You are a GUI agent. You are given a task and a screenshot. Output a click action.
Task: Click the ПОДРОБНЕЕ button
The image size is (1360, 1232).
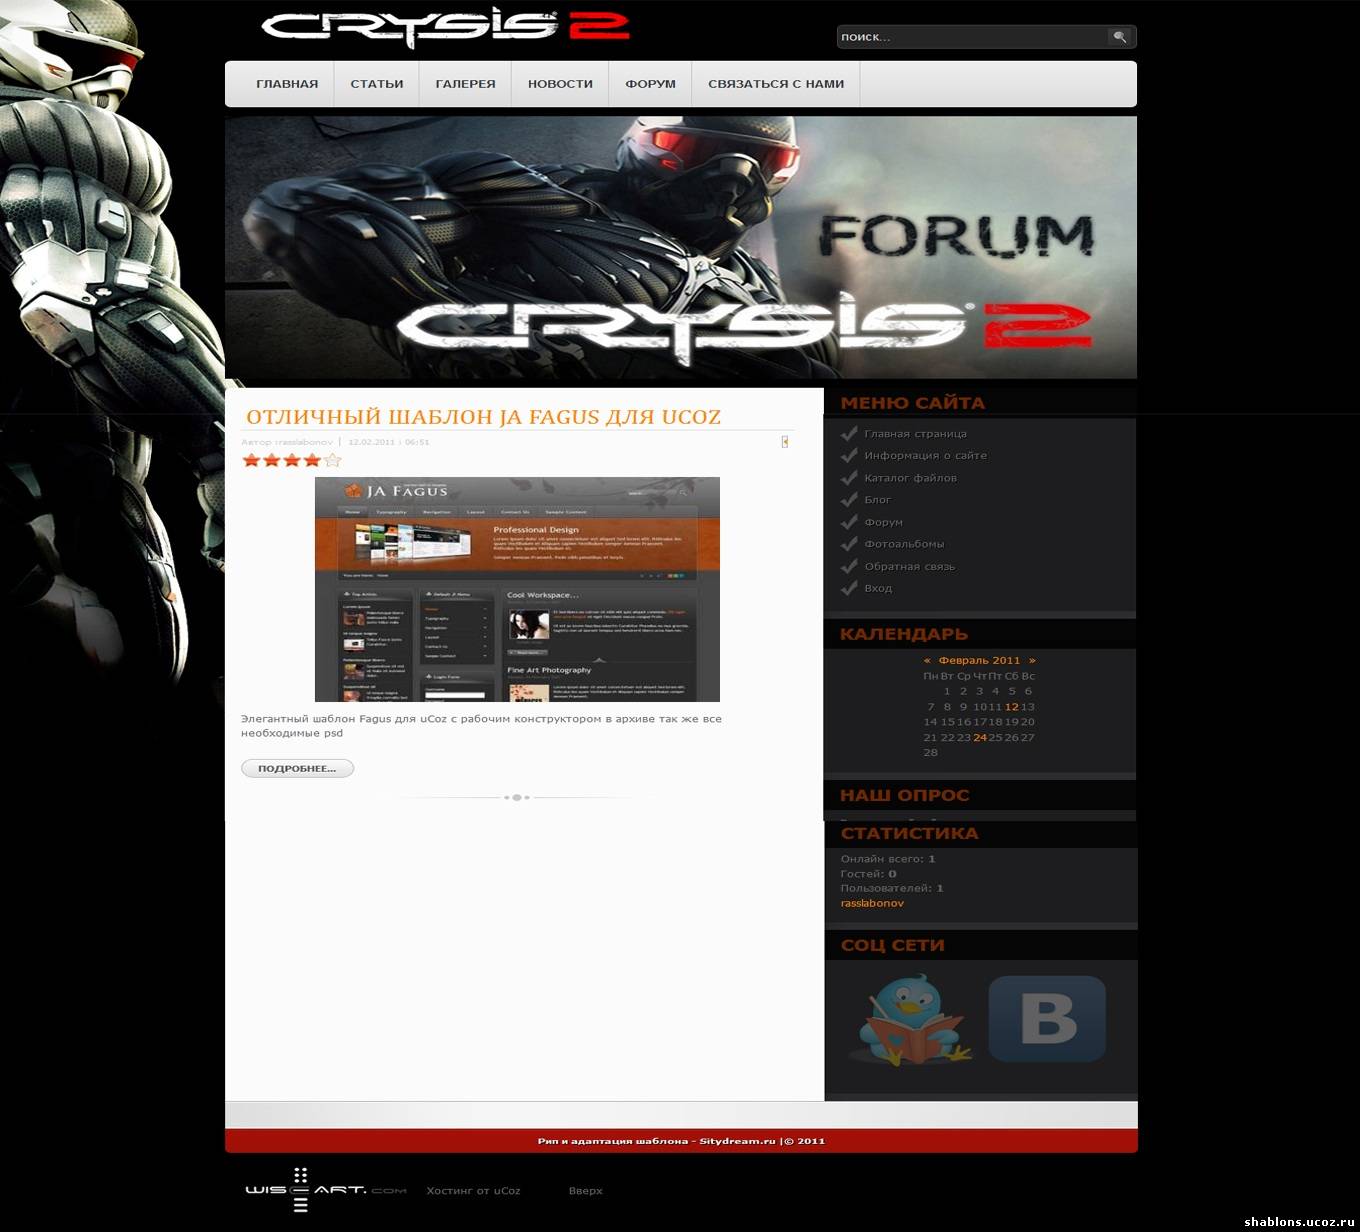click(x=297, y=768)
